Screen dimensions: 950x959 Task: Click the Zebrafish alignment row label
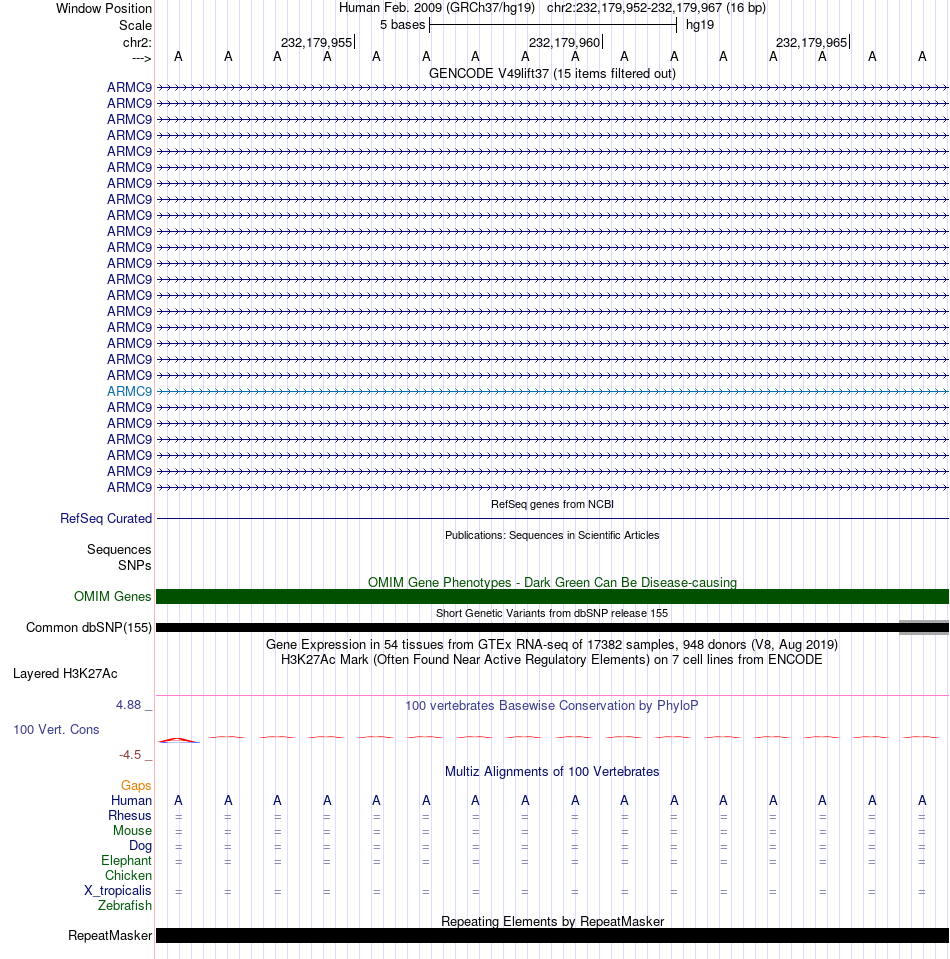click(x=125, y=906)
